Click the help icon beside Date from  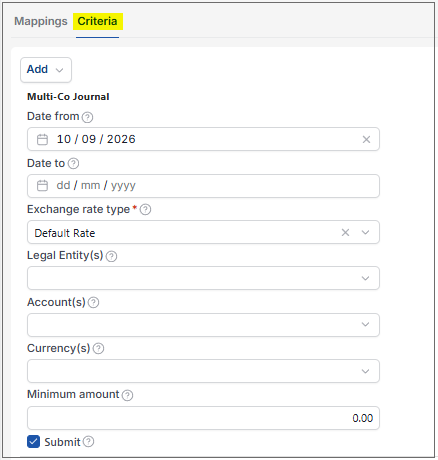click(x=87, y=117)
